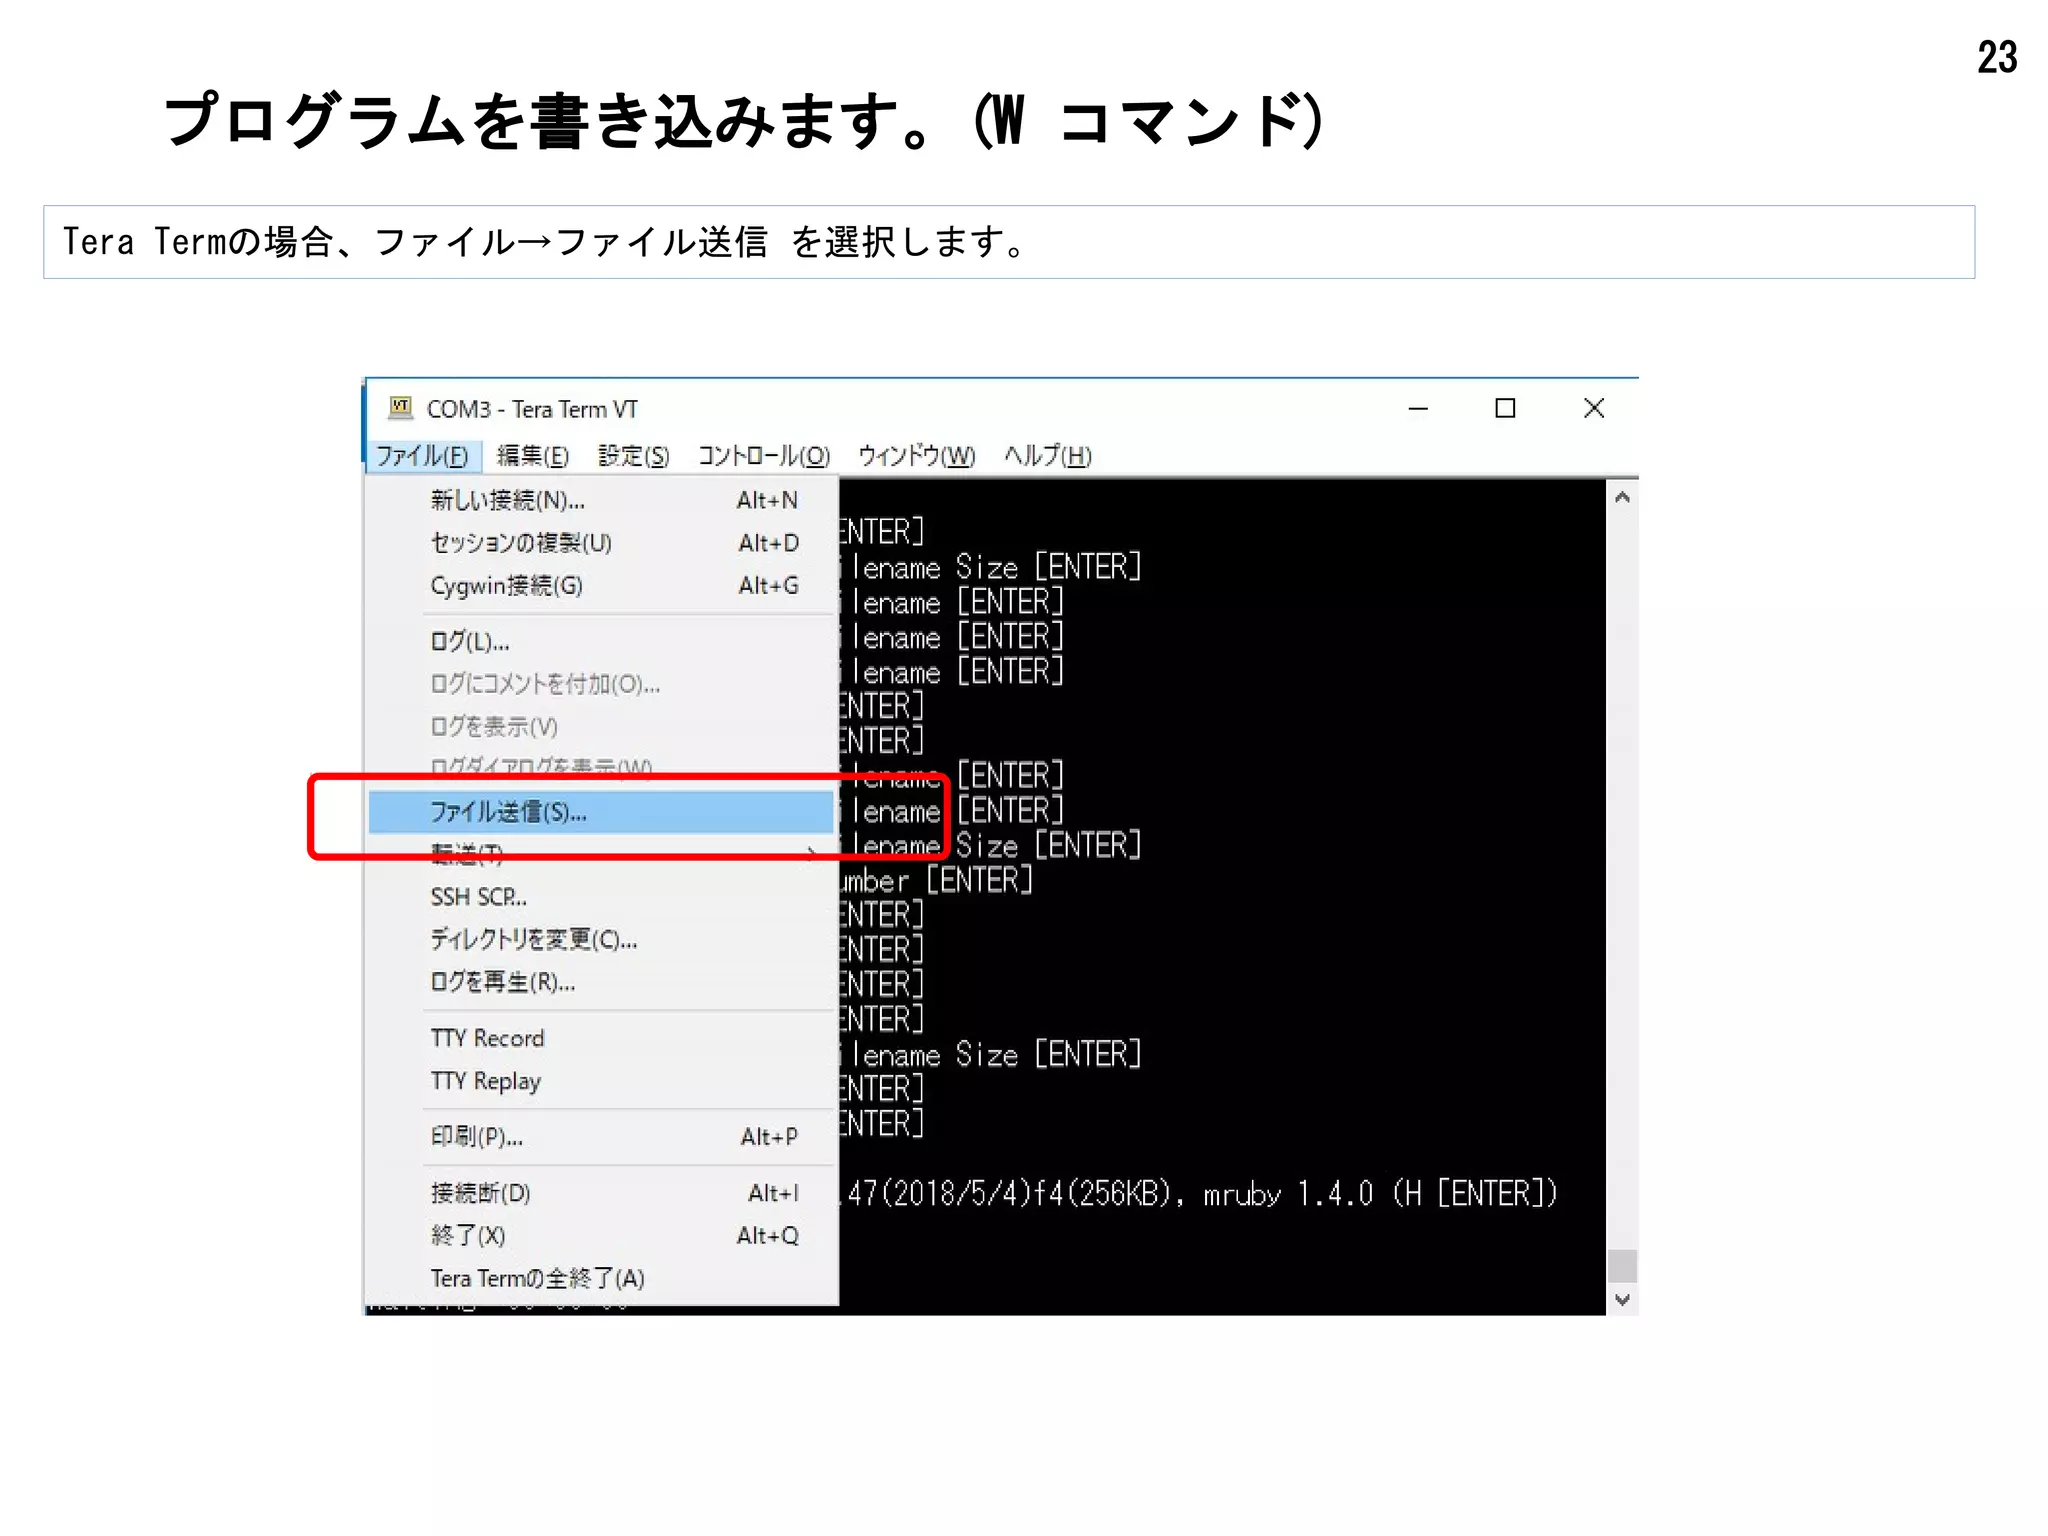Choose Cygwin接続(G) from the menu
The image size is (2048, 1536).
(x=601, y=585)
